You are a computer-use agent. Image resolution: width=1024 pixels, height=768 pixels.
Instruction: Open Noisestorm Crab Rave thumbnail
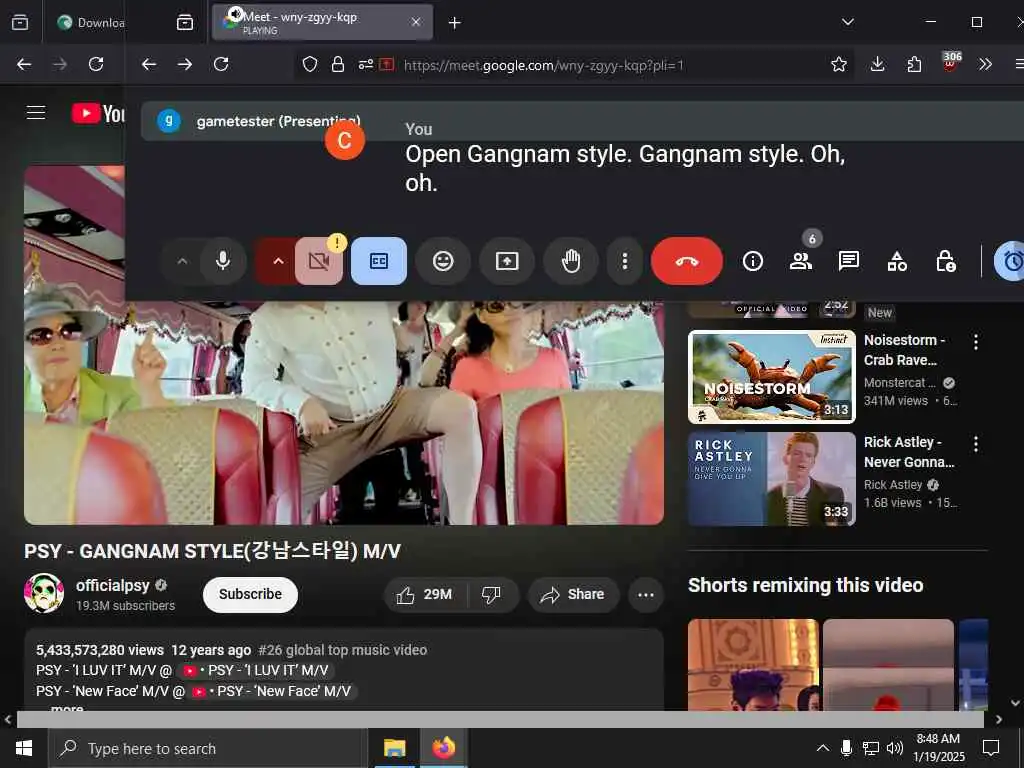pyautogui.click(x=771, y=377)
